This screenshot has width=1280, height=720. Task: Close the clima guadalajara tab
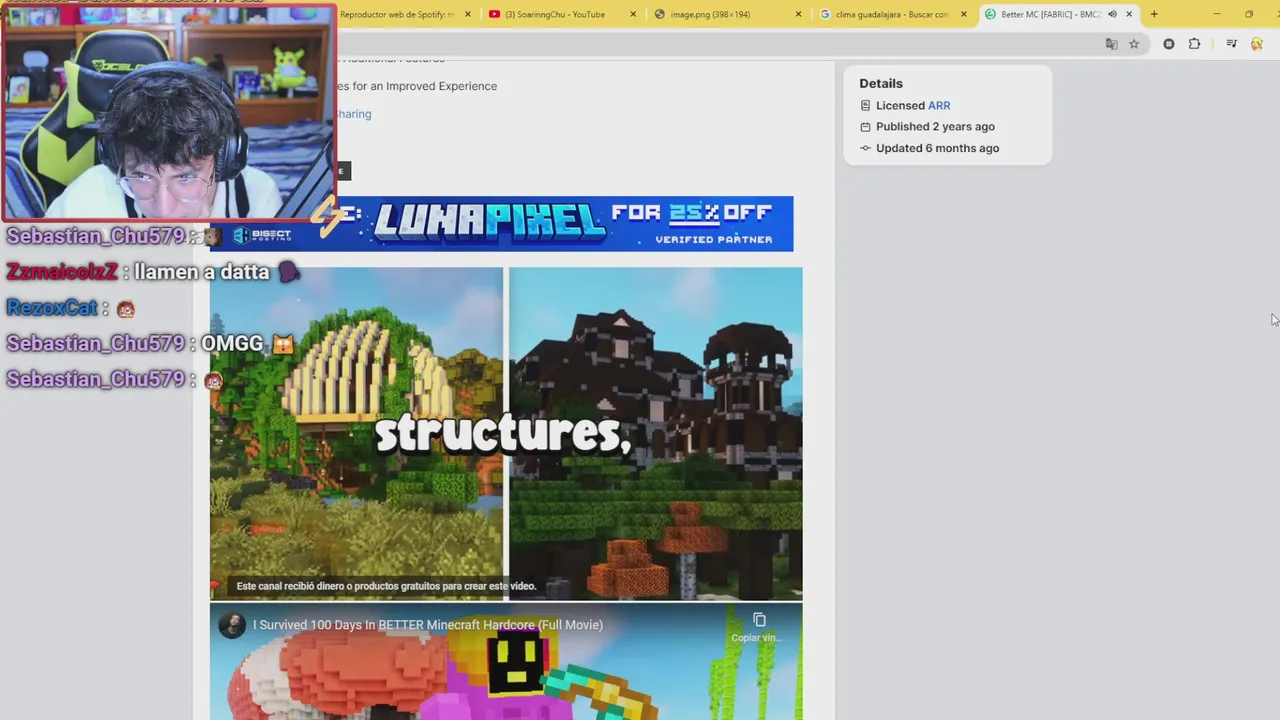click(x=964, y=14)
